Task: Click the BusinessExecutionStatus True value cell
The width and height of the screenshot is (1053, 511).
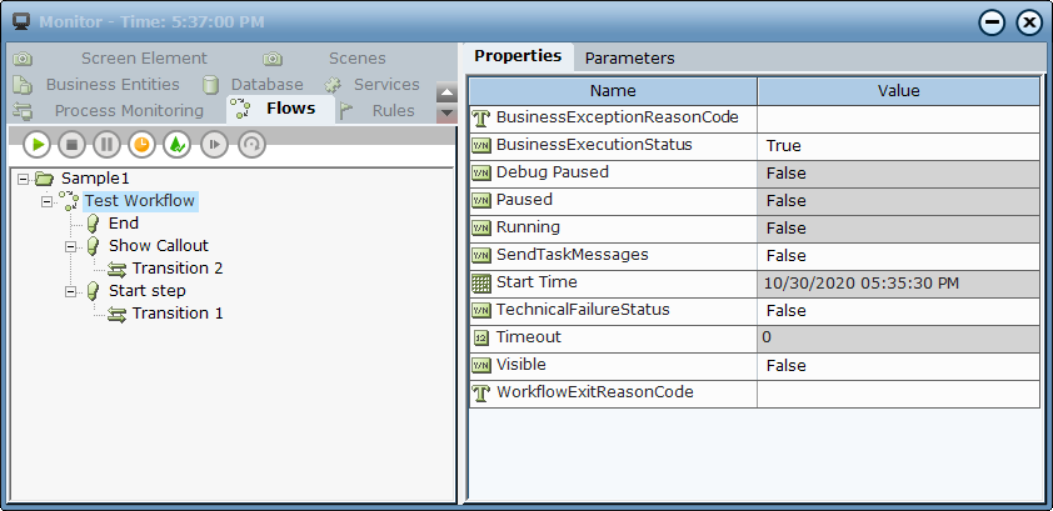Action: (x=898, y=145)
